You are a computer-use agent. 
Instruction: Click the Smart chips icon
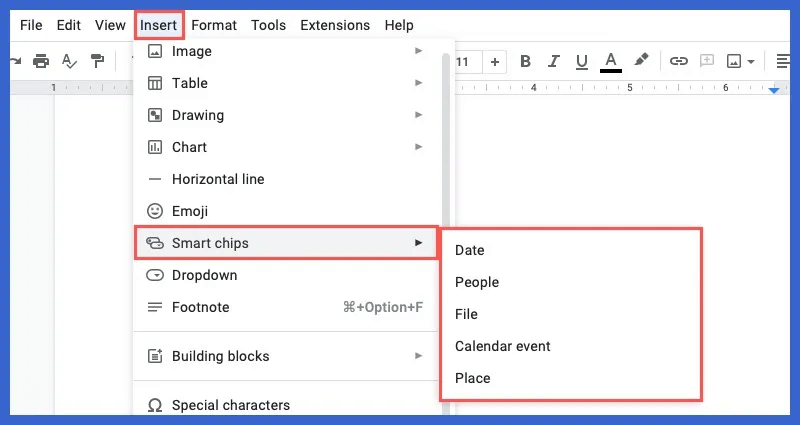click(155, 243)
